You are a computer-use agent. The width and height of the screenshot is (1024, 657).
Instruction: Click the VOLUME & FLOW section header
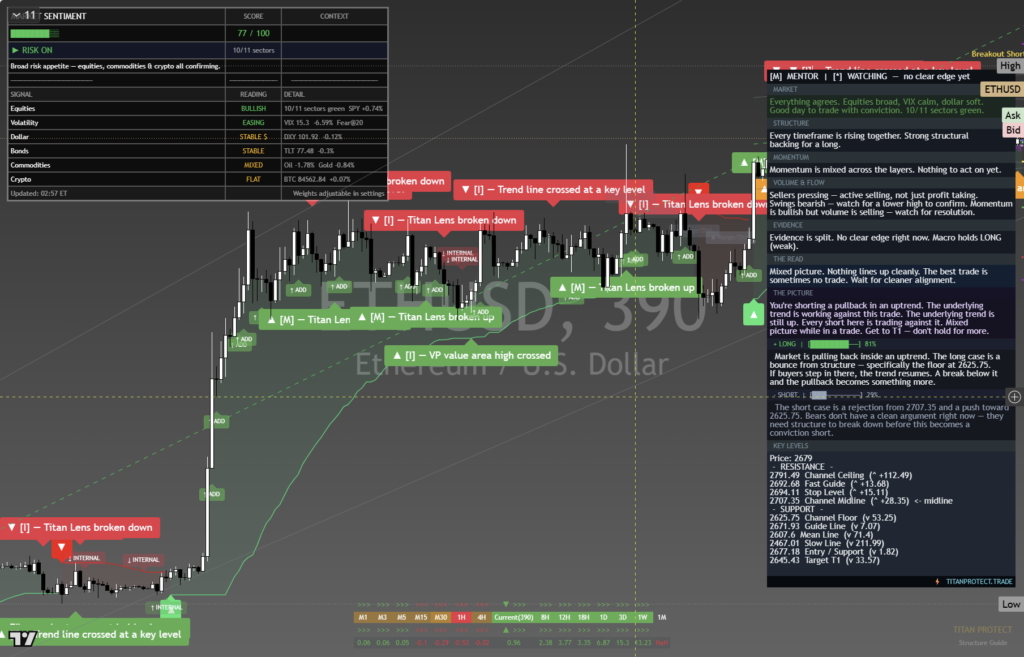tap(798, 183)
